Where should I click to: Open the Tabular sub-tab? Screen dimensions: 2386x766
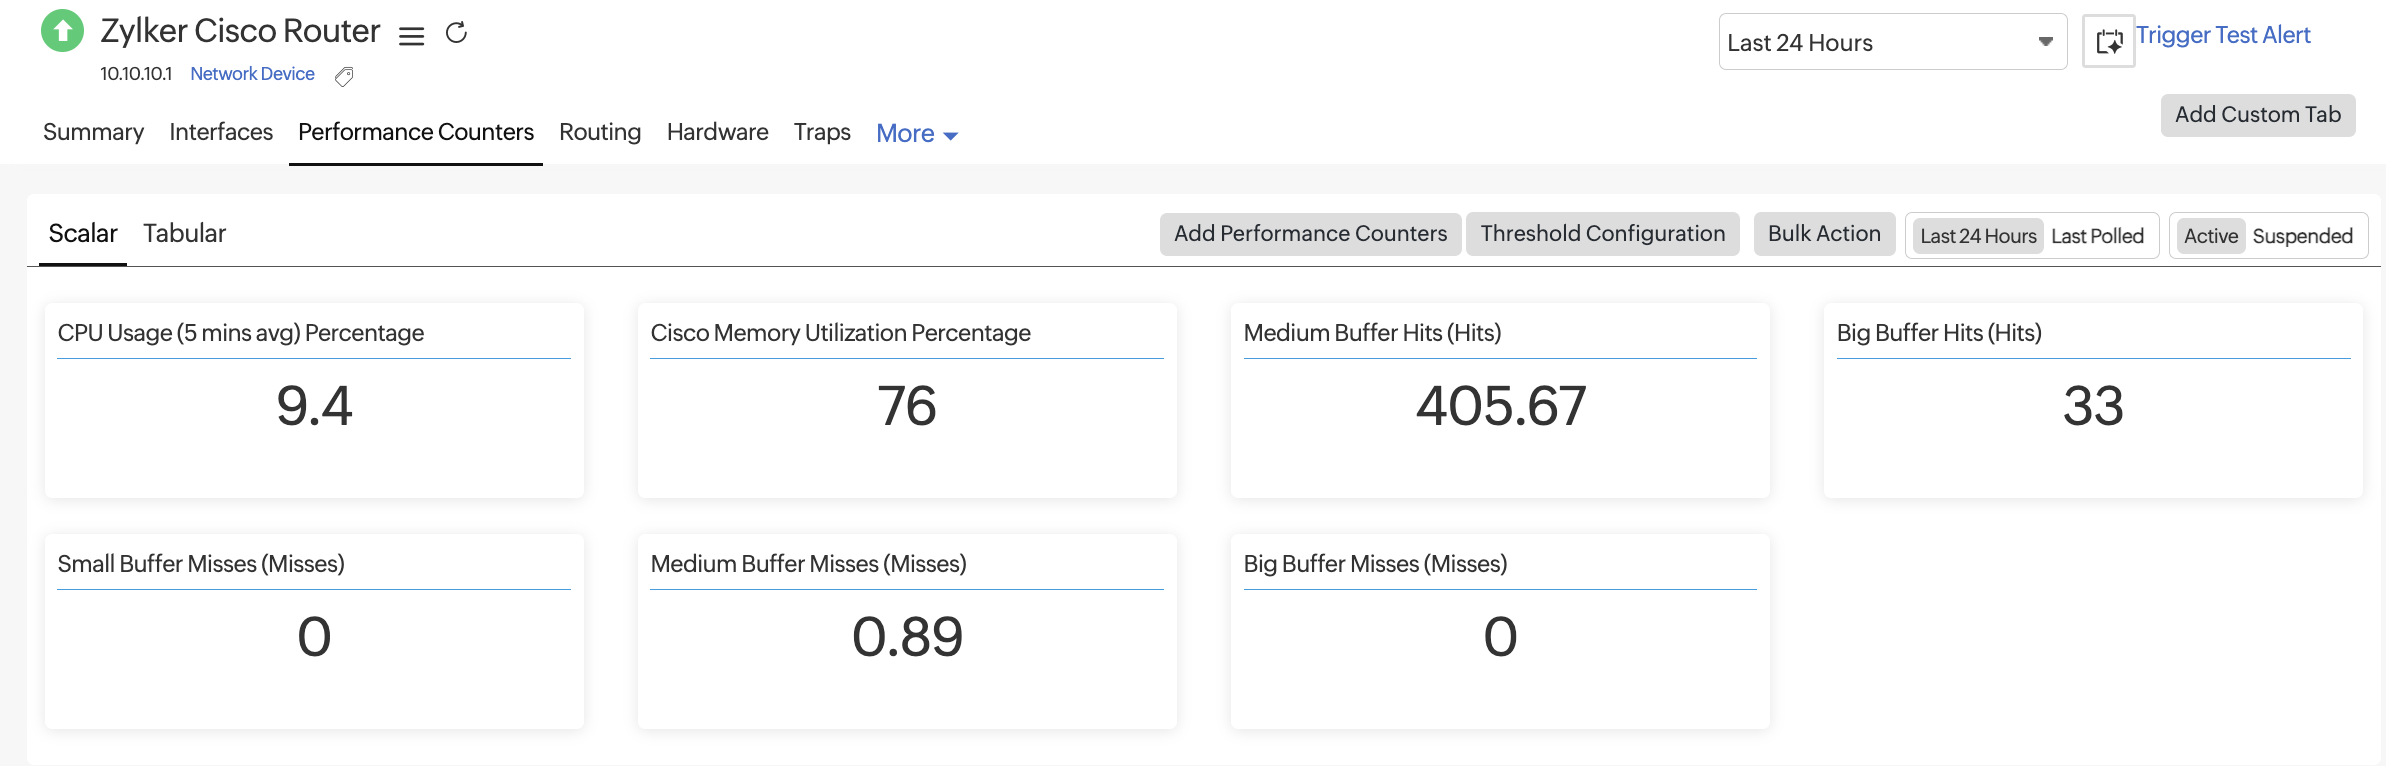point(184,233)
